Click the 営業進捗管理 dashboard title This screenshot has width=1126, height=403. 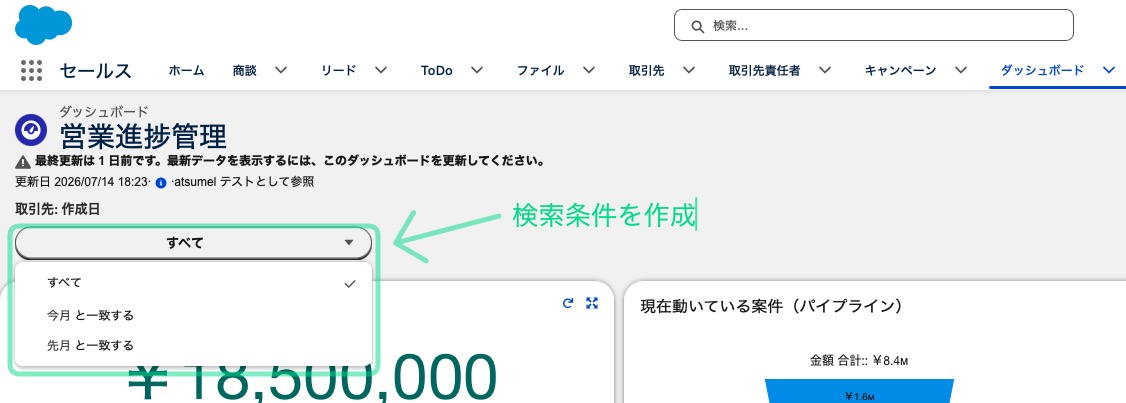point(143,136)
